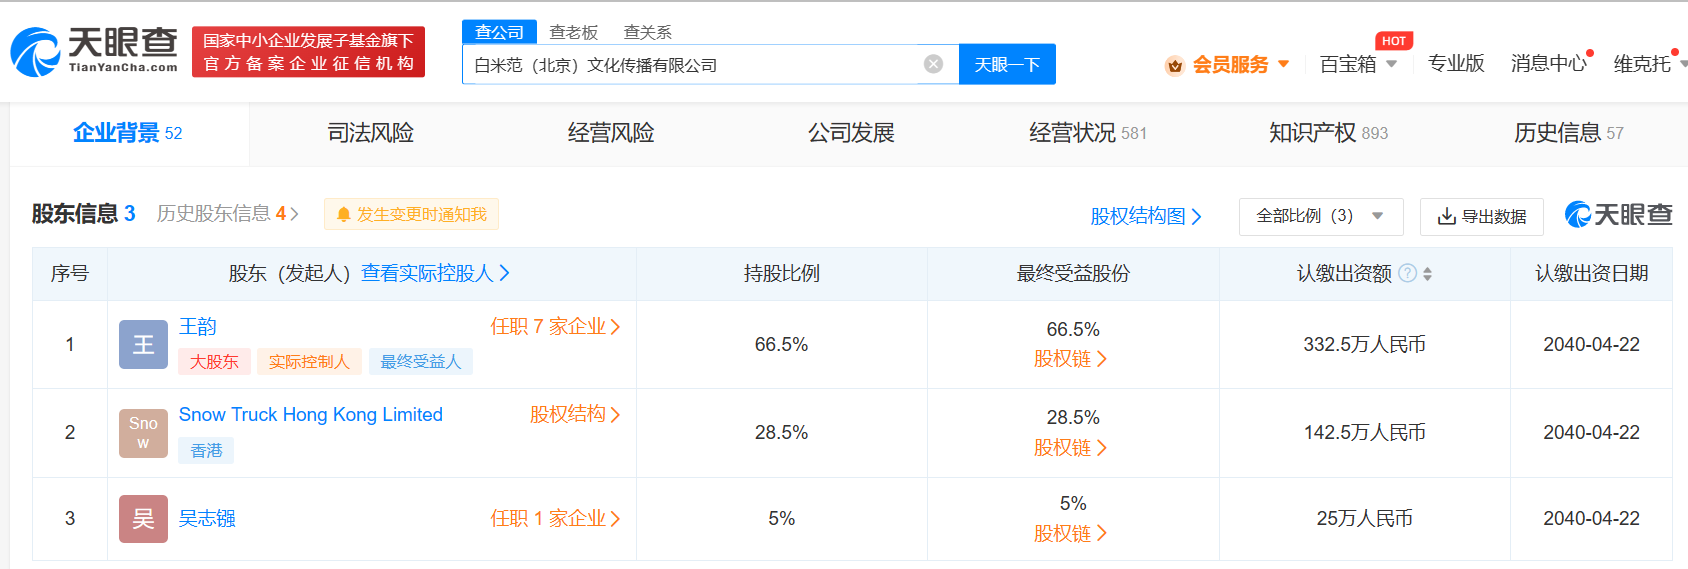The width and height of the screenshot is (1688, 569).
Task: Click the 发生变更时通知我 notification button
Action: pyautogui.click(x=411, y=214)
